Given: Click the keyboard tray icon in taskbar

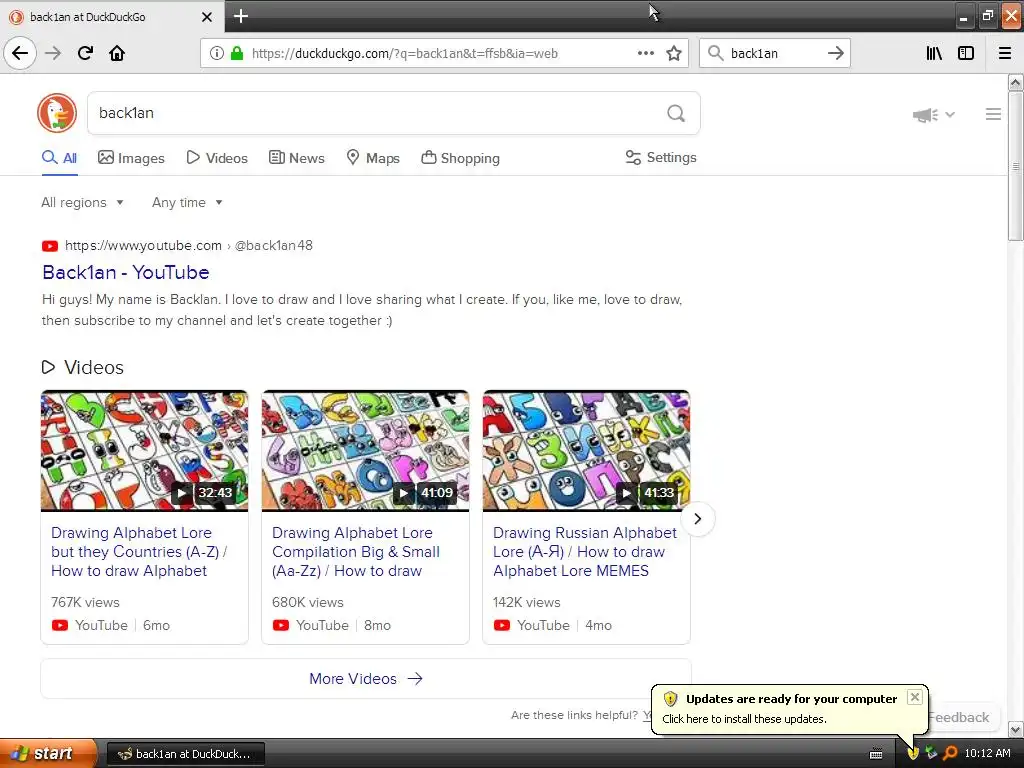Looking at the screenshot, I should (x=876, y=754).
